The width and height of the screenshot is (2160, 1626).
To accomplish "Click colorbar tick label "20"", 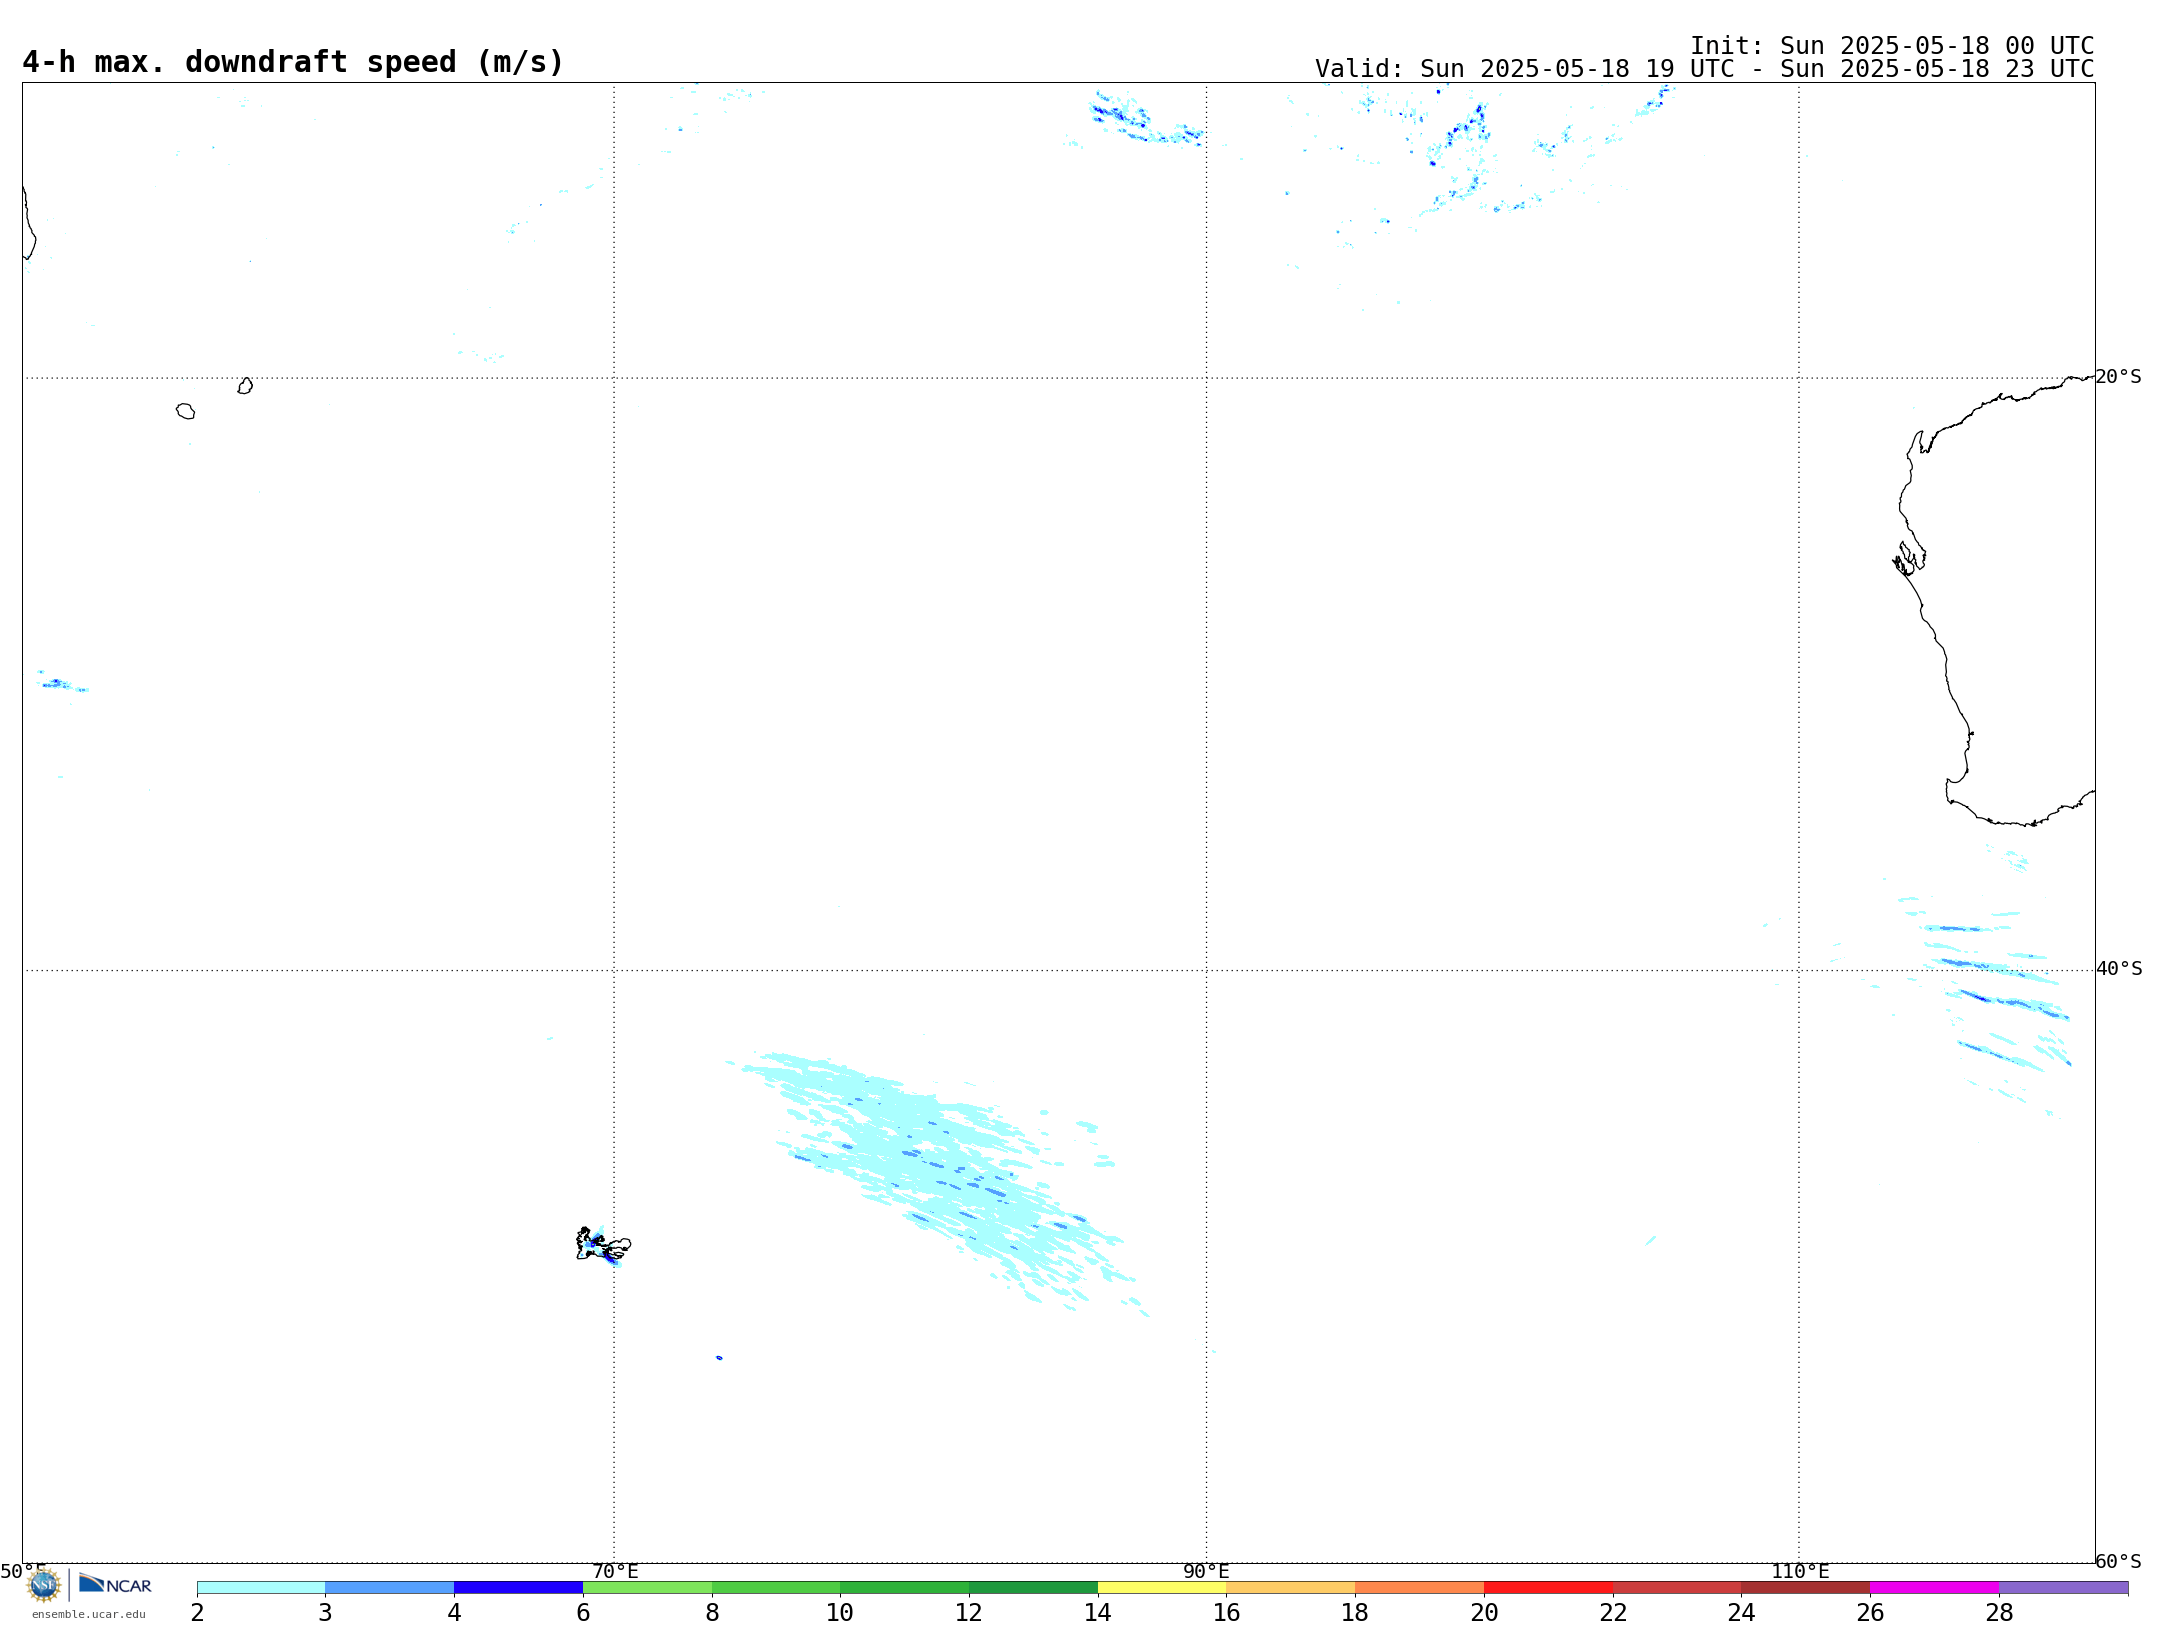I will click(x=1484, y=1612).
